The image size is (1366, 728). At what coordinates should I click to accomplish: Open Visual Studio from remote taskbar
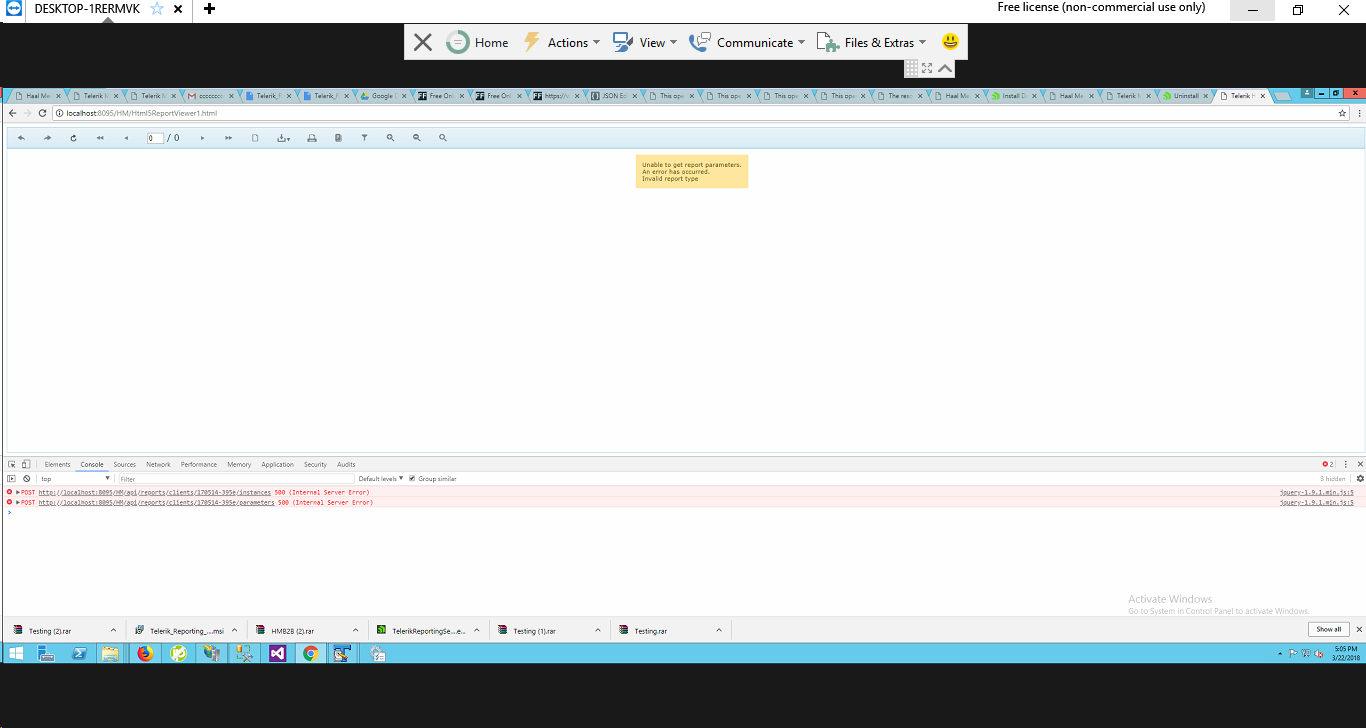(x=277, y=653)
